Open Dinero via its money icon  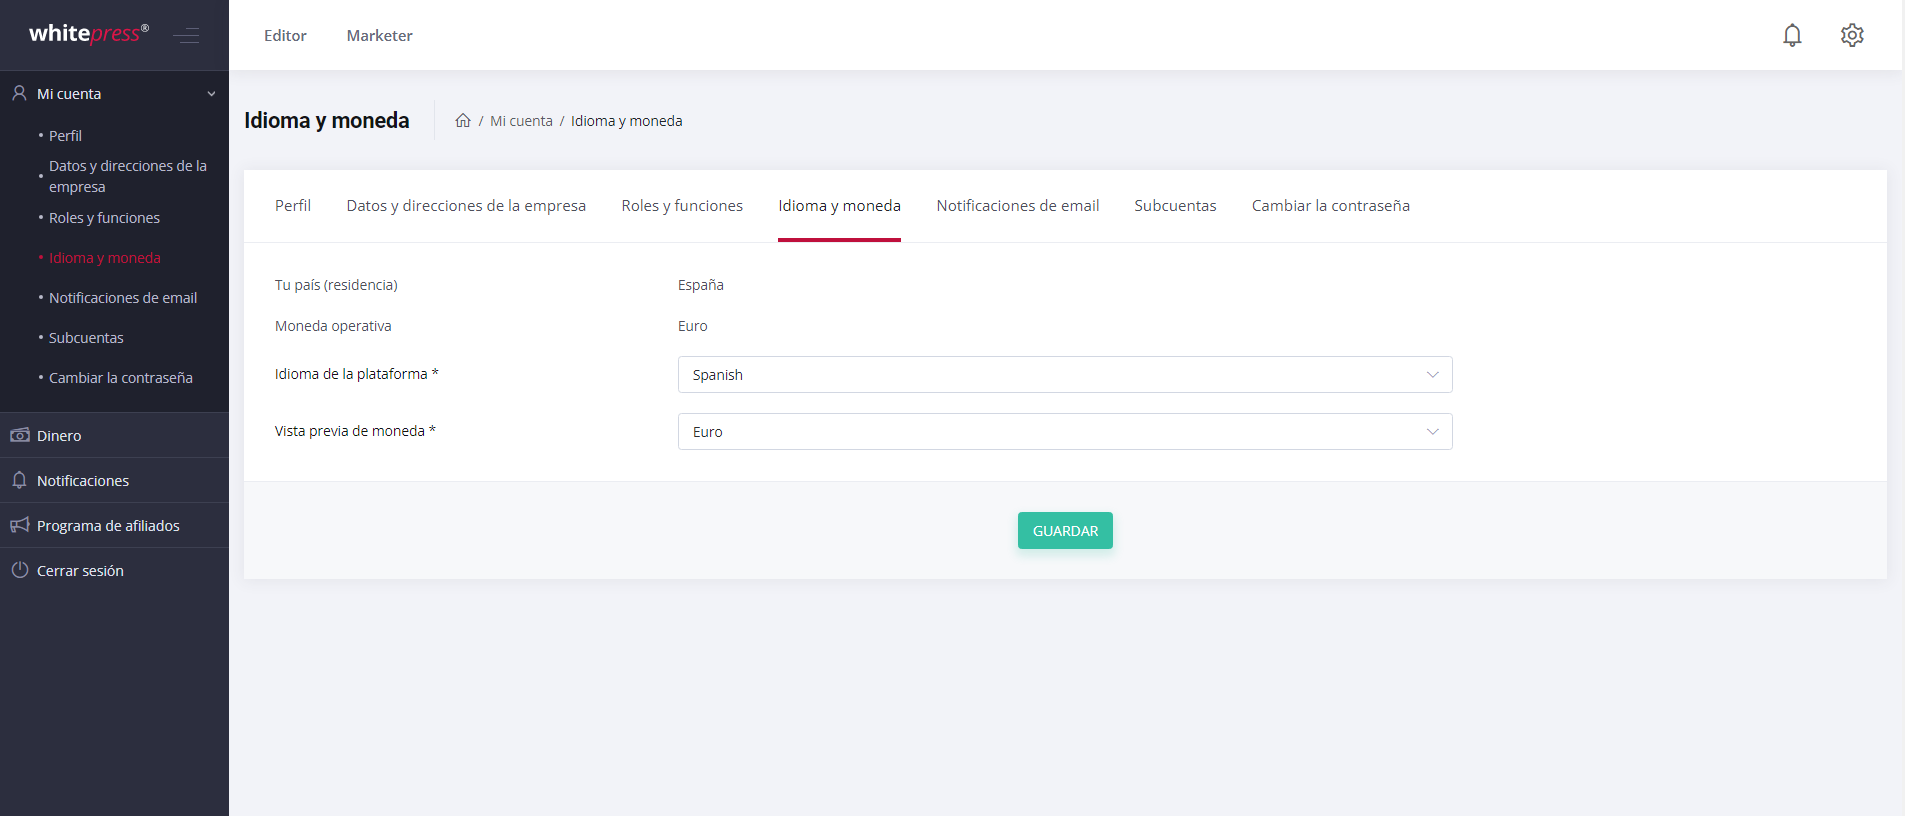click(x=19, y=435)
